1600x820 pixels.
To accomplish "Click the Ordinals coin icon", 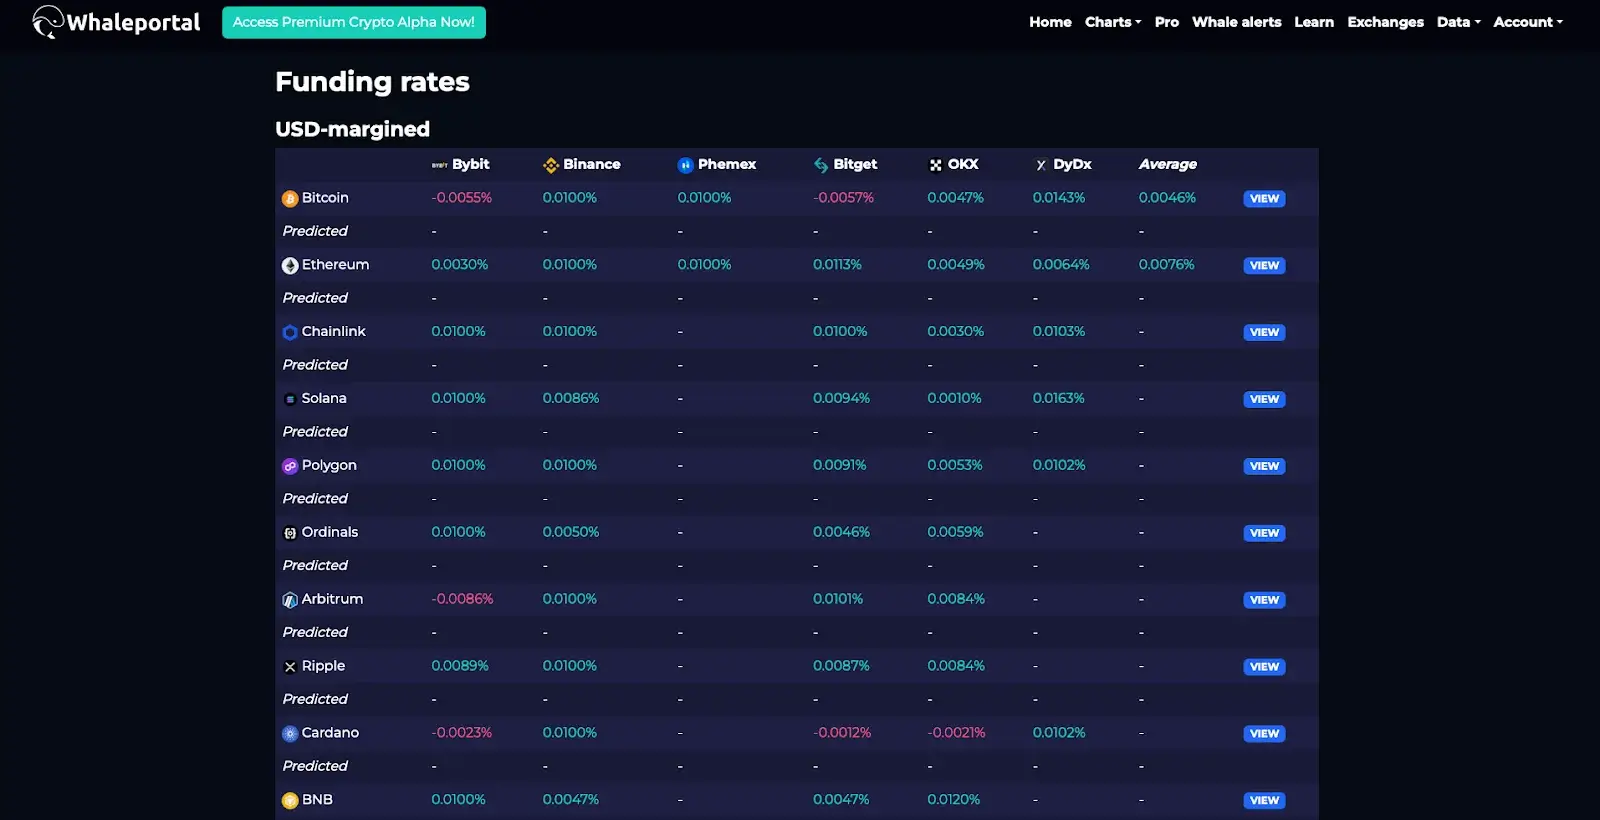I will click(290, 533).
